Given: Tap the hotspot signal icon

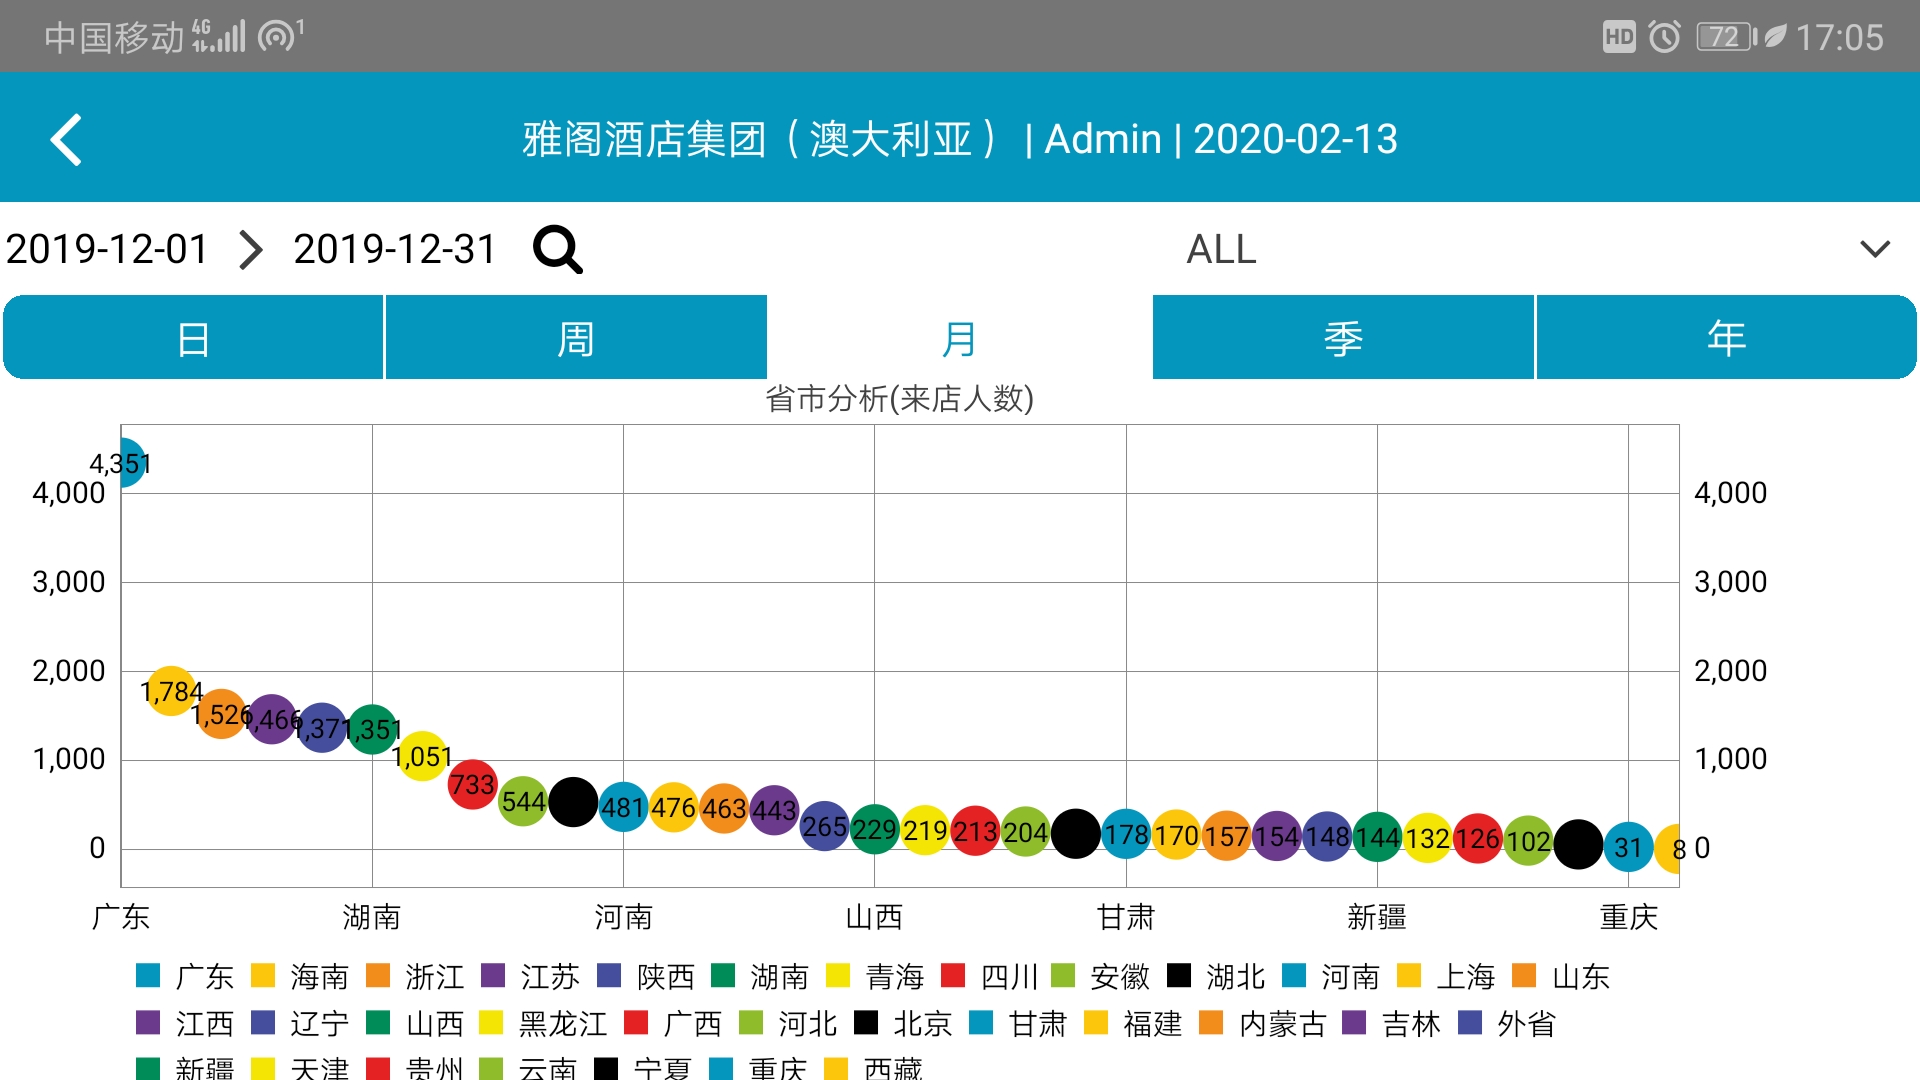Looking at the screenshot, I should pos(279,36).
